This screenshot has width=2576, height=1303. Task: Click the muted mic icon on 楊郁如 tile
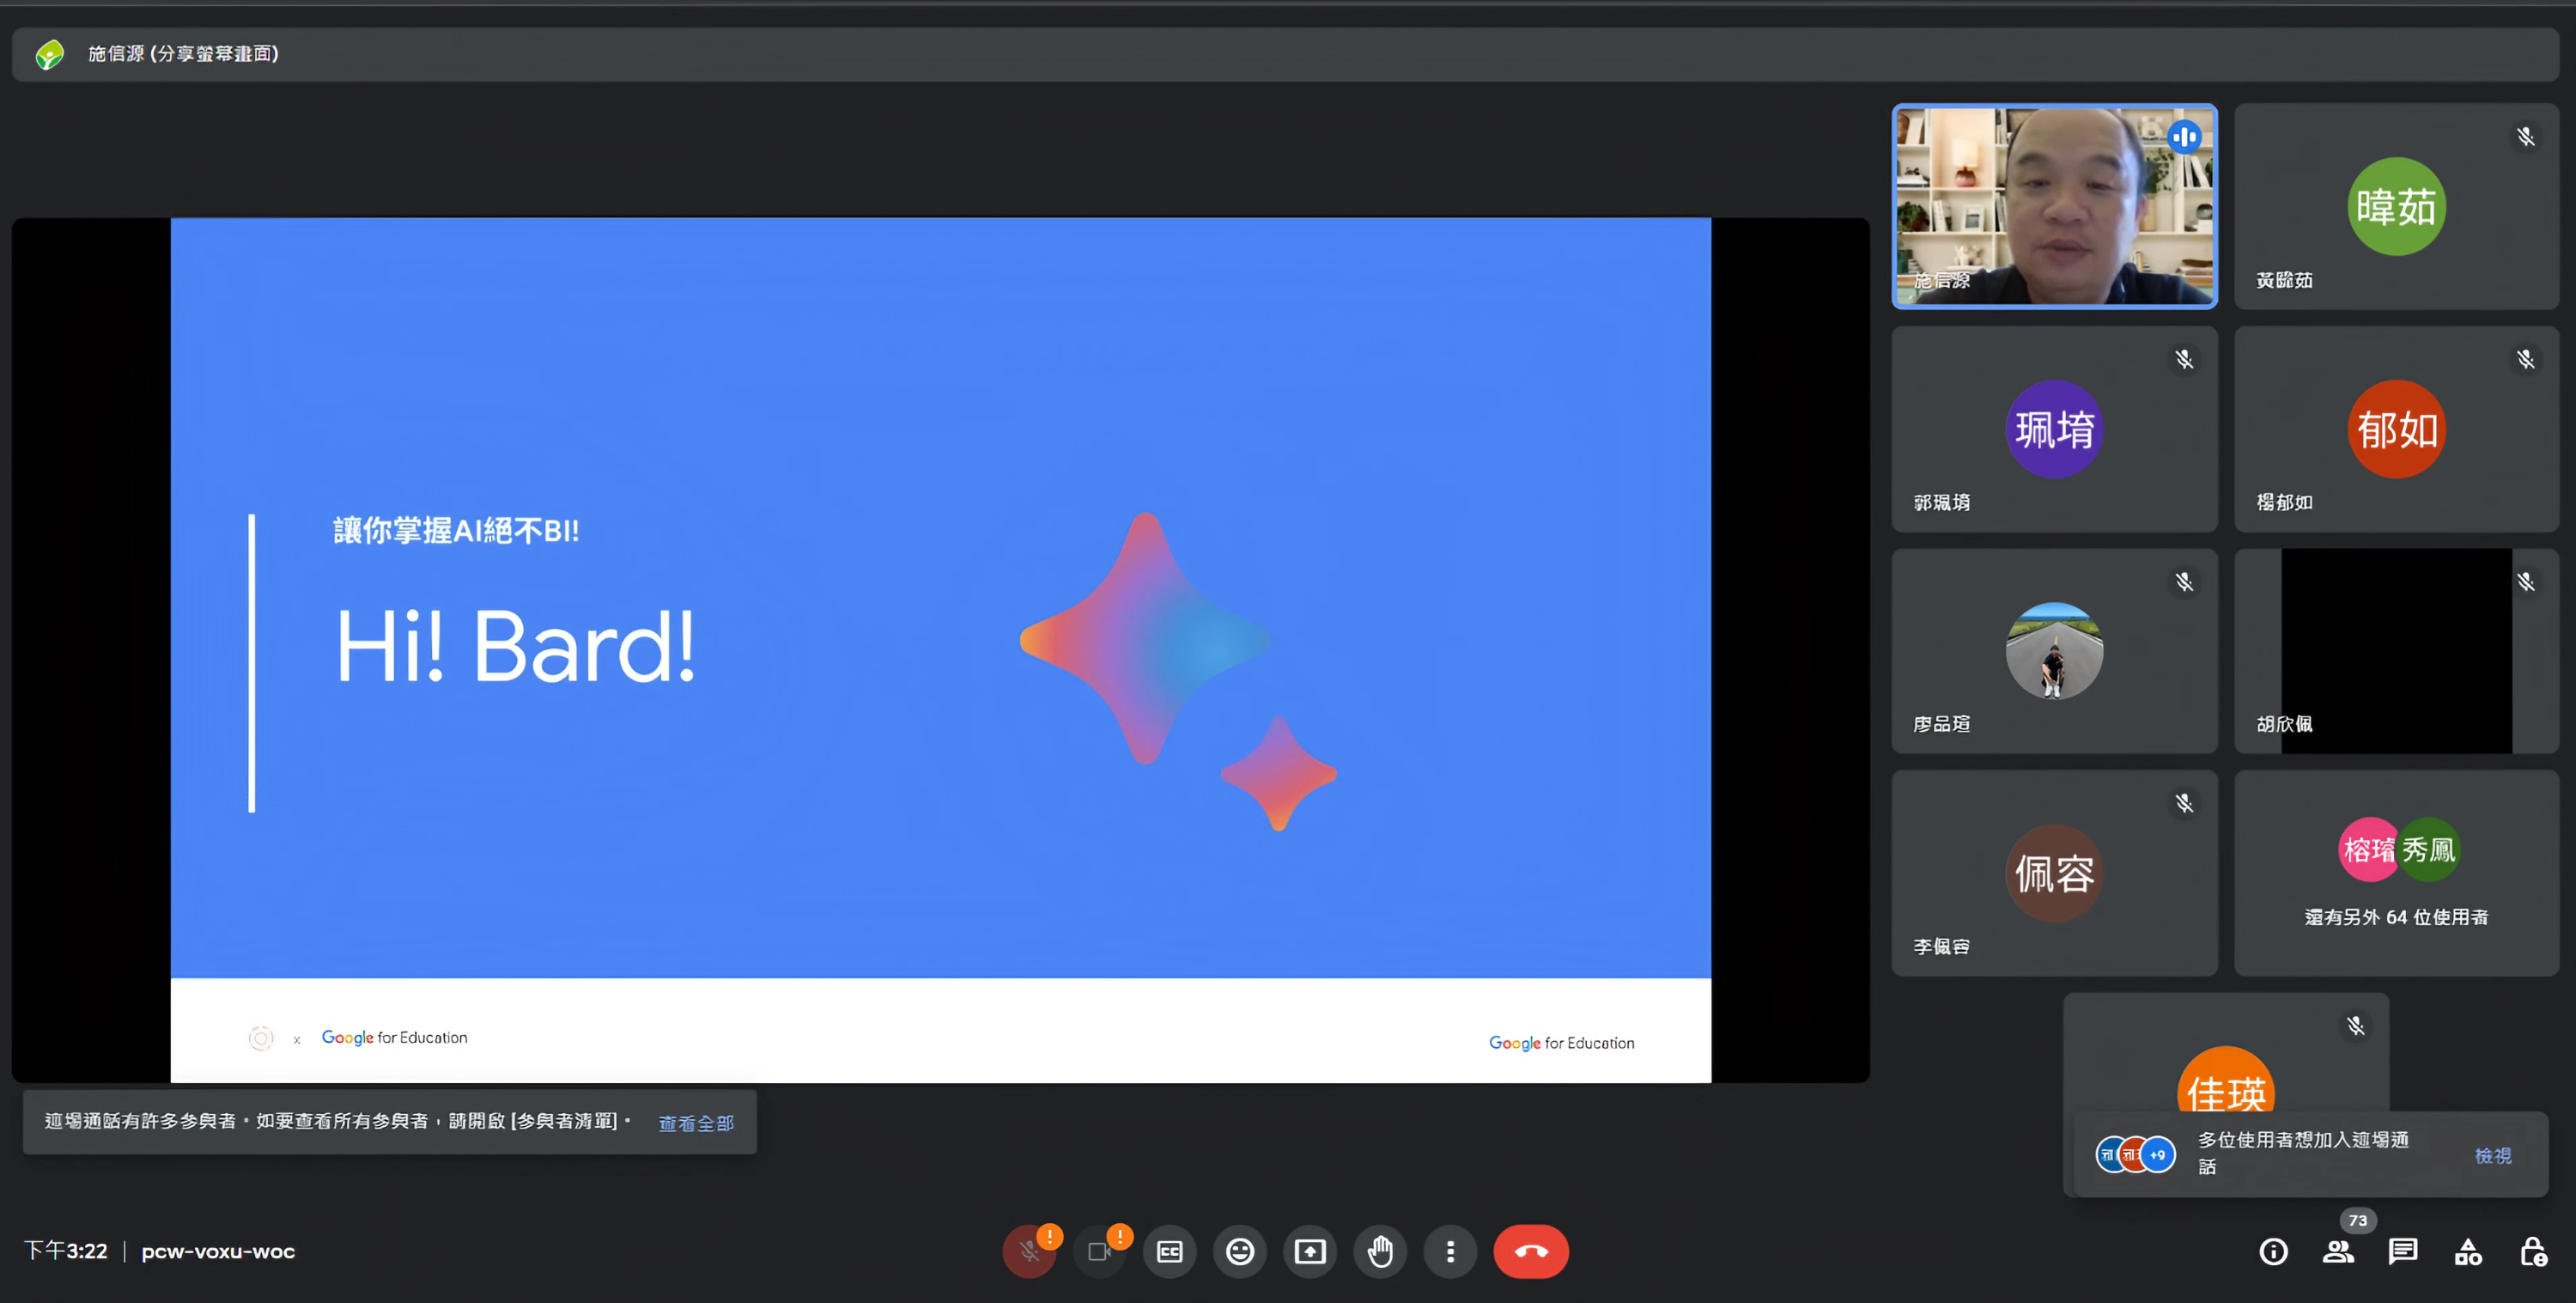2526,359
